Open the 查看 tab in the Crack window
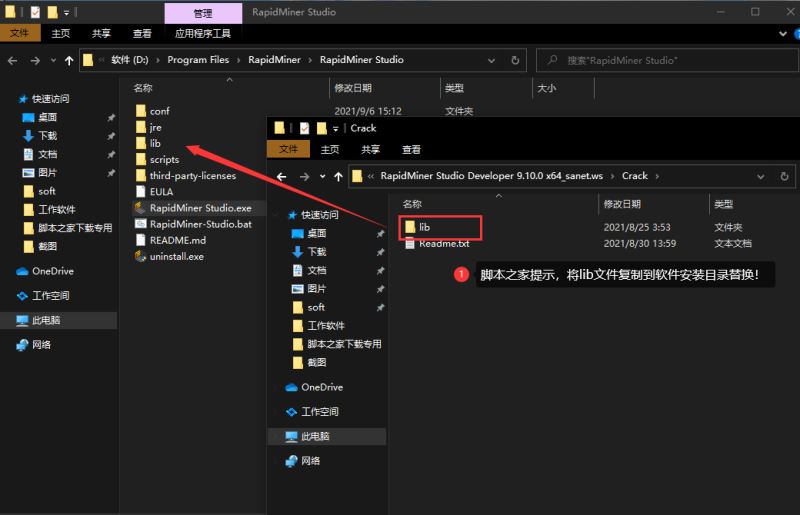 pyautogui.click(x=411, y=149)
